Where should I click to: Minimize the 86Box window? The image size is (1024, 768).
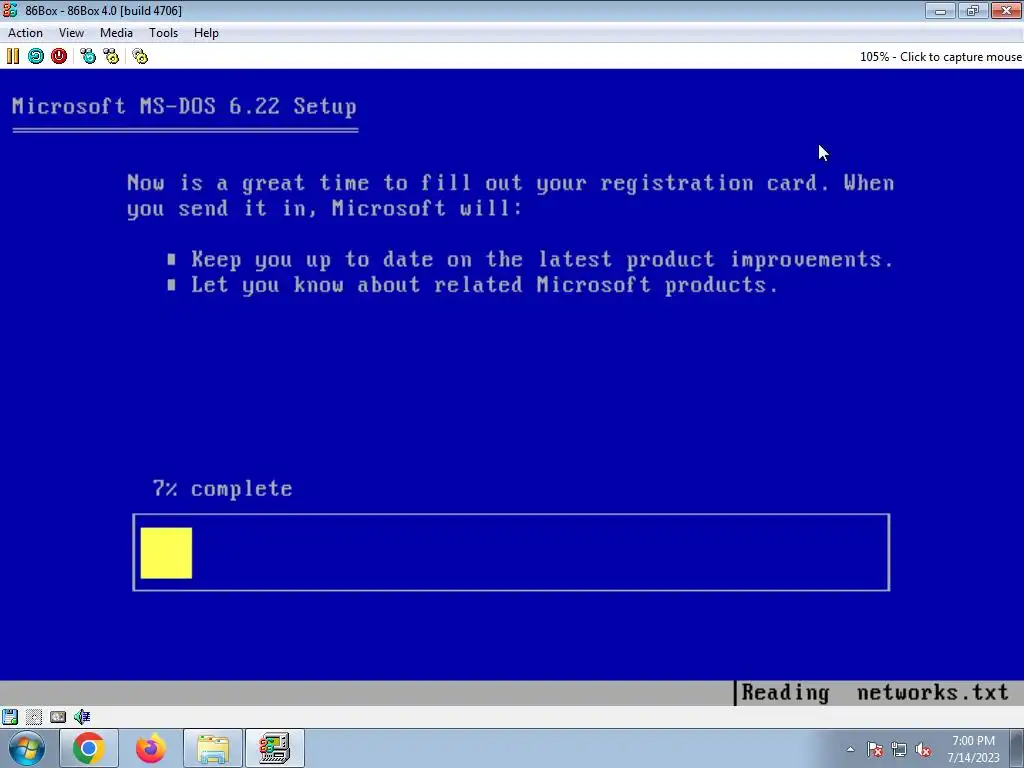click(x=940, y=10)
